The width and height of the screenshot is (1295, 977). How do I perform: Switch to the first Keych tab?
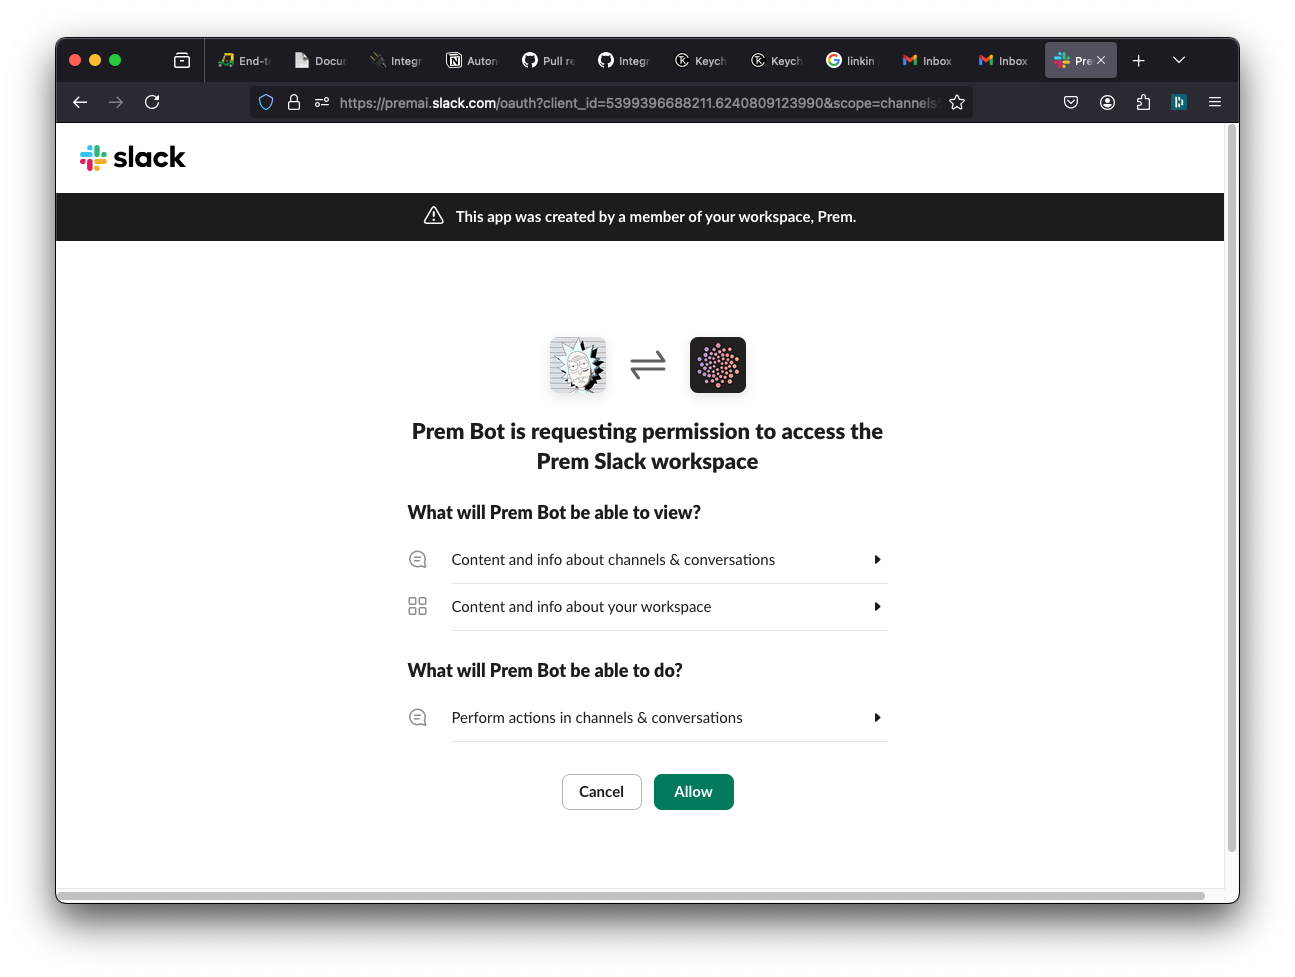tap(702, 60)
